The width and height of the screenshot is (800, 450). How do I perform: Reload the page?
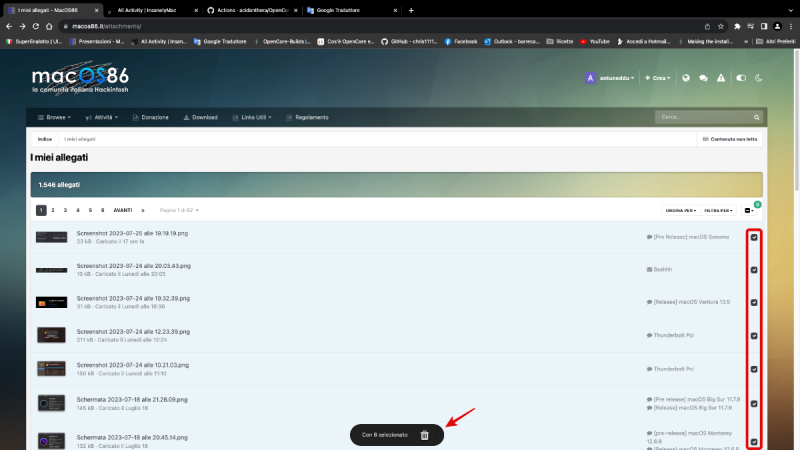click(36, 26)
